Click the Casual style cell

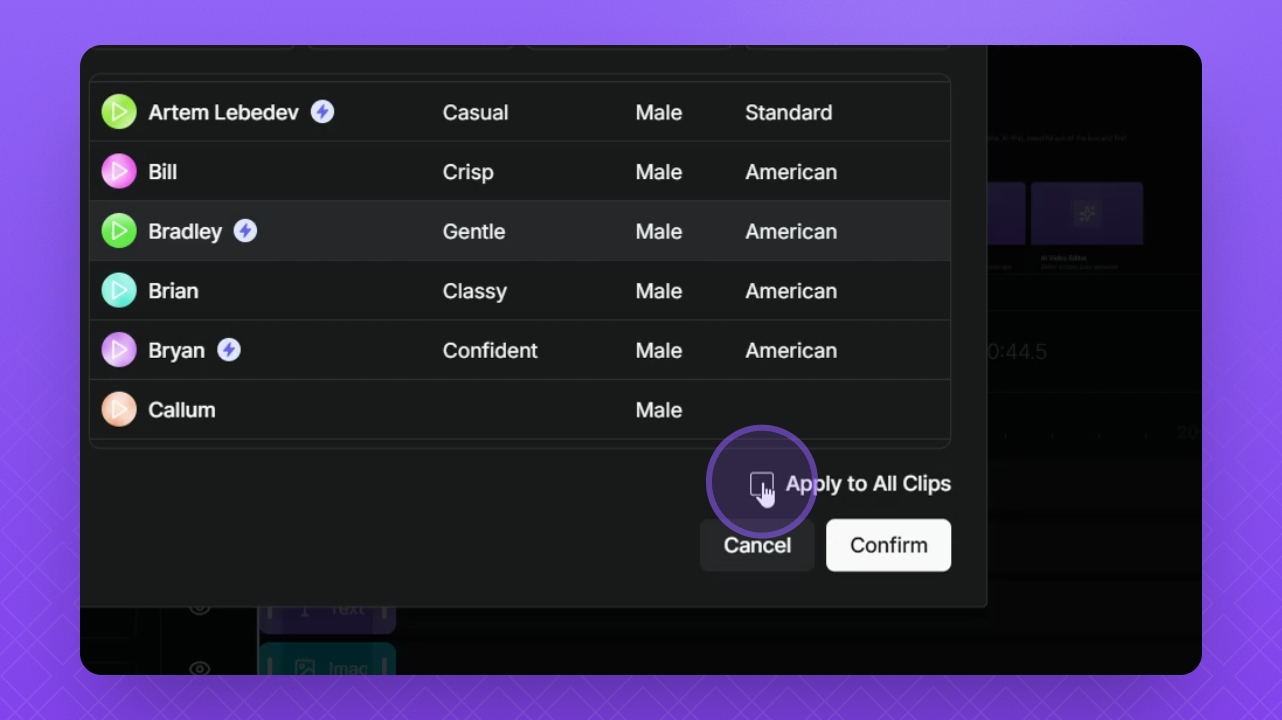click(x=476, y=112)
